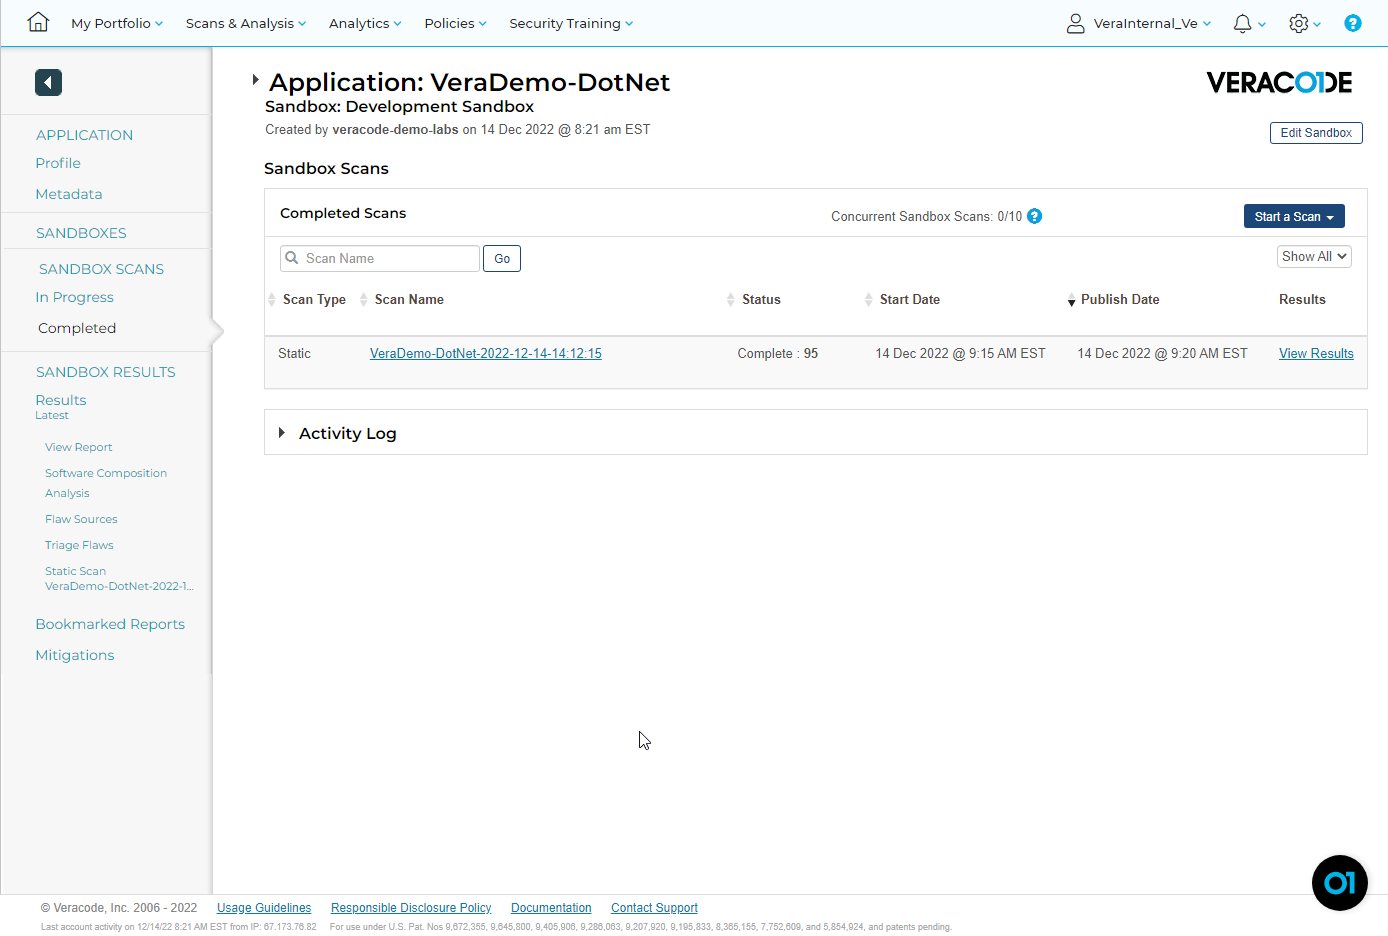Open Usage Guidelines footer link
This screenshot has height=936, width=1388.
point(264,908)
